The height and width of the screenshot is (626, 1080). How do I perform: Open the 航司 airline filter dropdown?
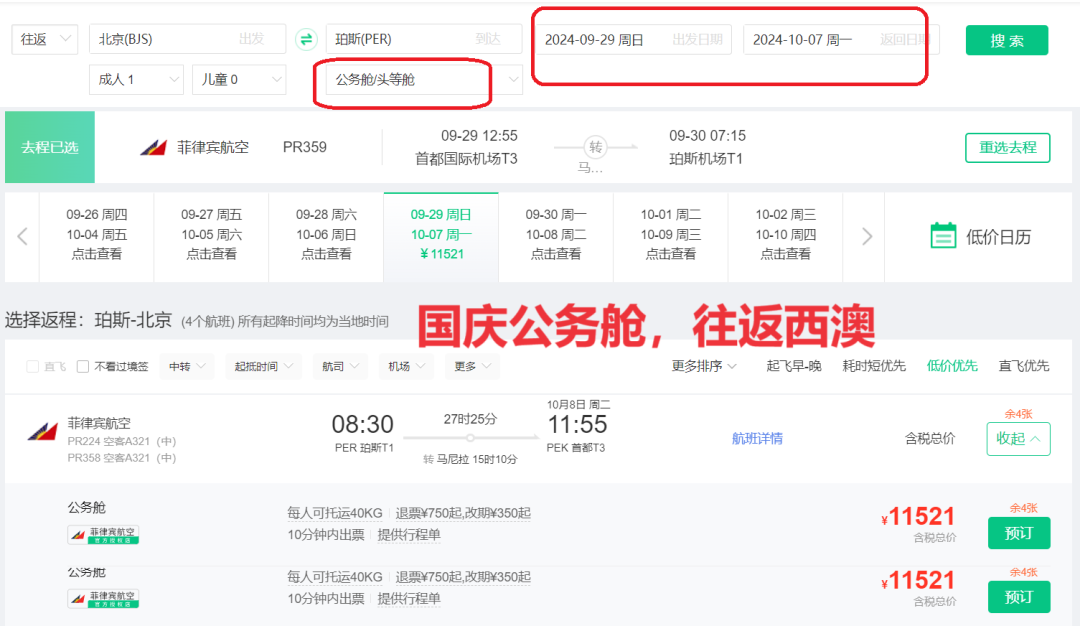[x=340, y=366]
